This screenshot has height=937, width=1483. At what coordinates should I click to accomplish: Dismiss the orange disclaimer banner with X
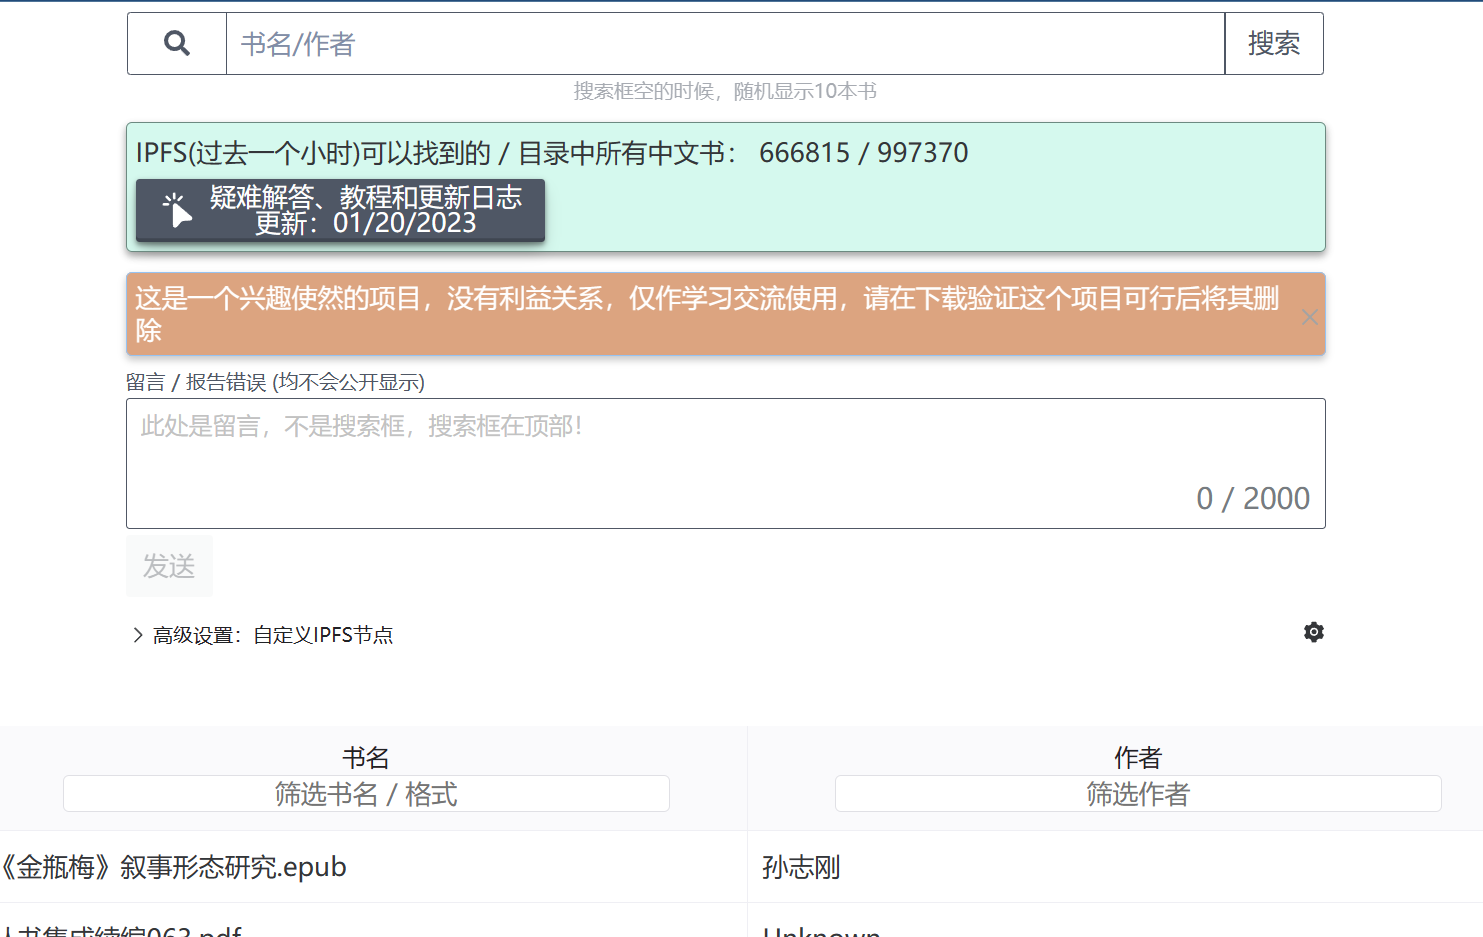[1309, 317]
